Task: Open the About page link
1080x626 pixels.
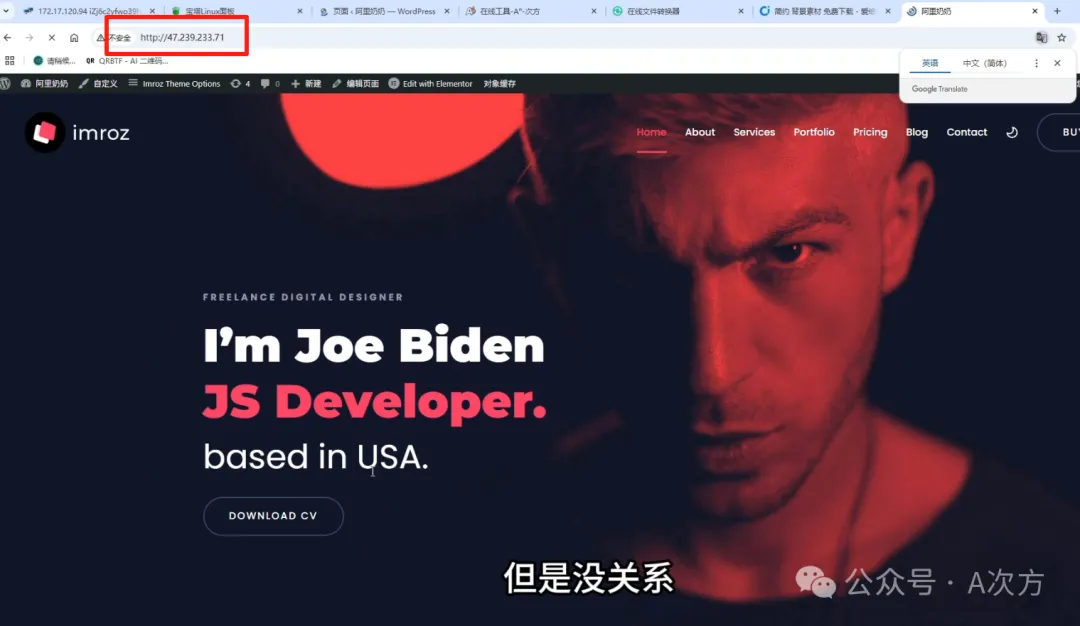Action: click(x=700, y=132)
